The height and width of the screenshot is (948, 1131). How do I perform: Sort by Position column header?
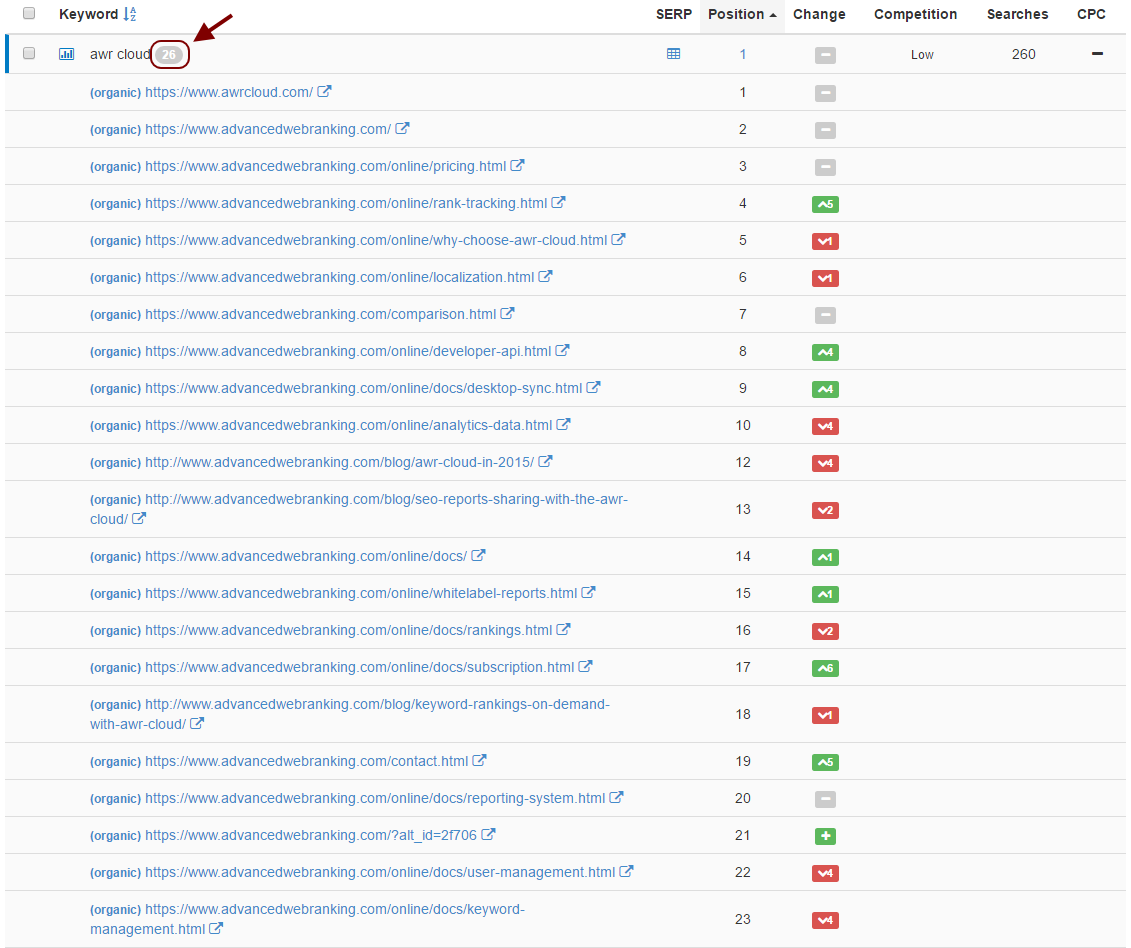point(742,14)
